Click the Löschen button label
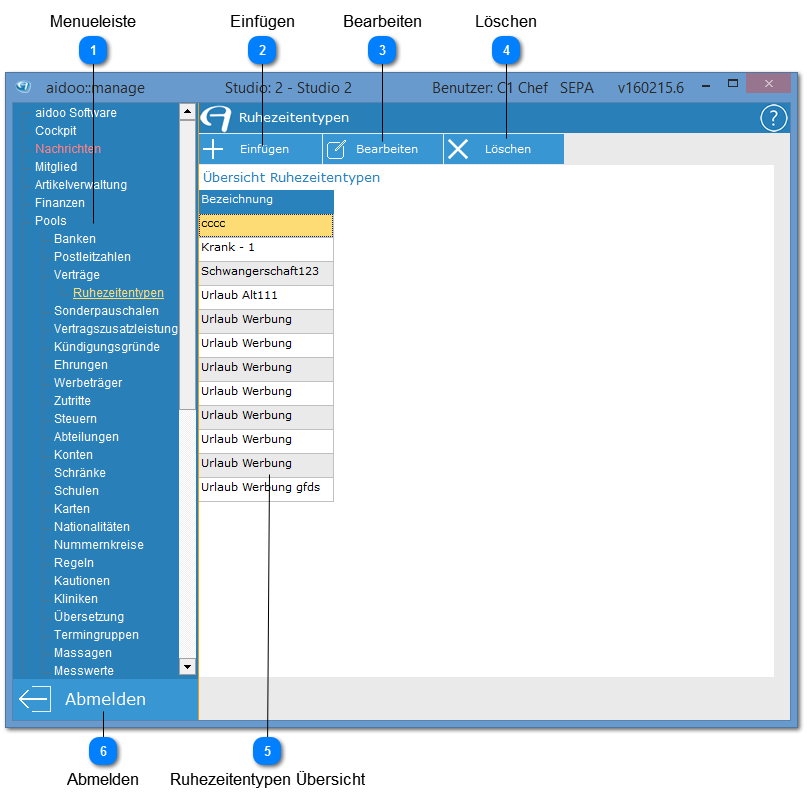The image size is (807, 805). pyautogui.click(x=507, y=149)
